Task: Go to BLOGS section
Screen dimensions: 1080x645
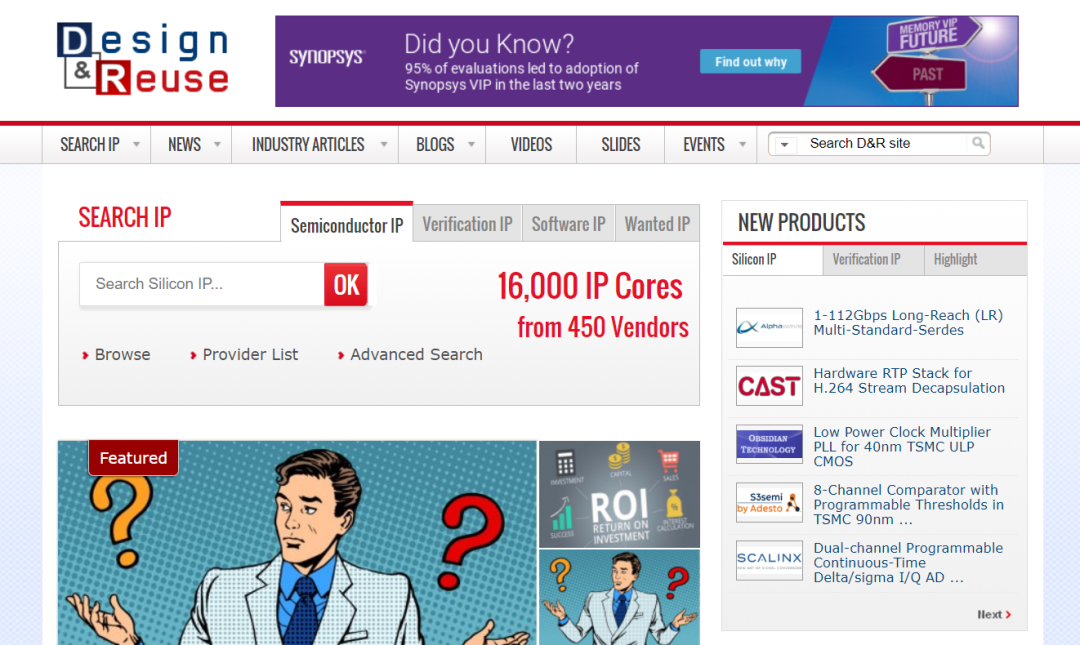Action: (435, 145)
